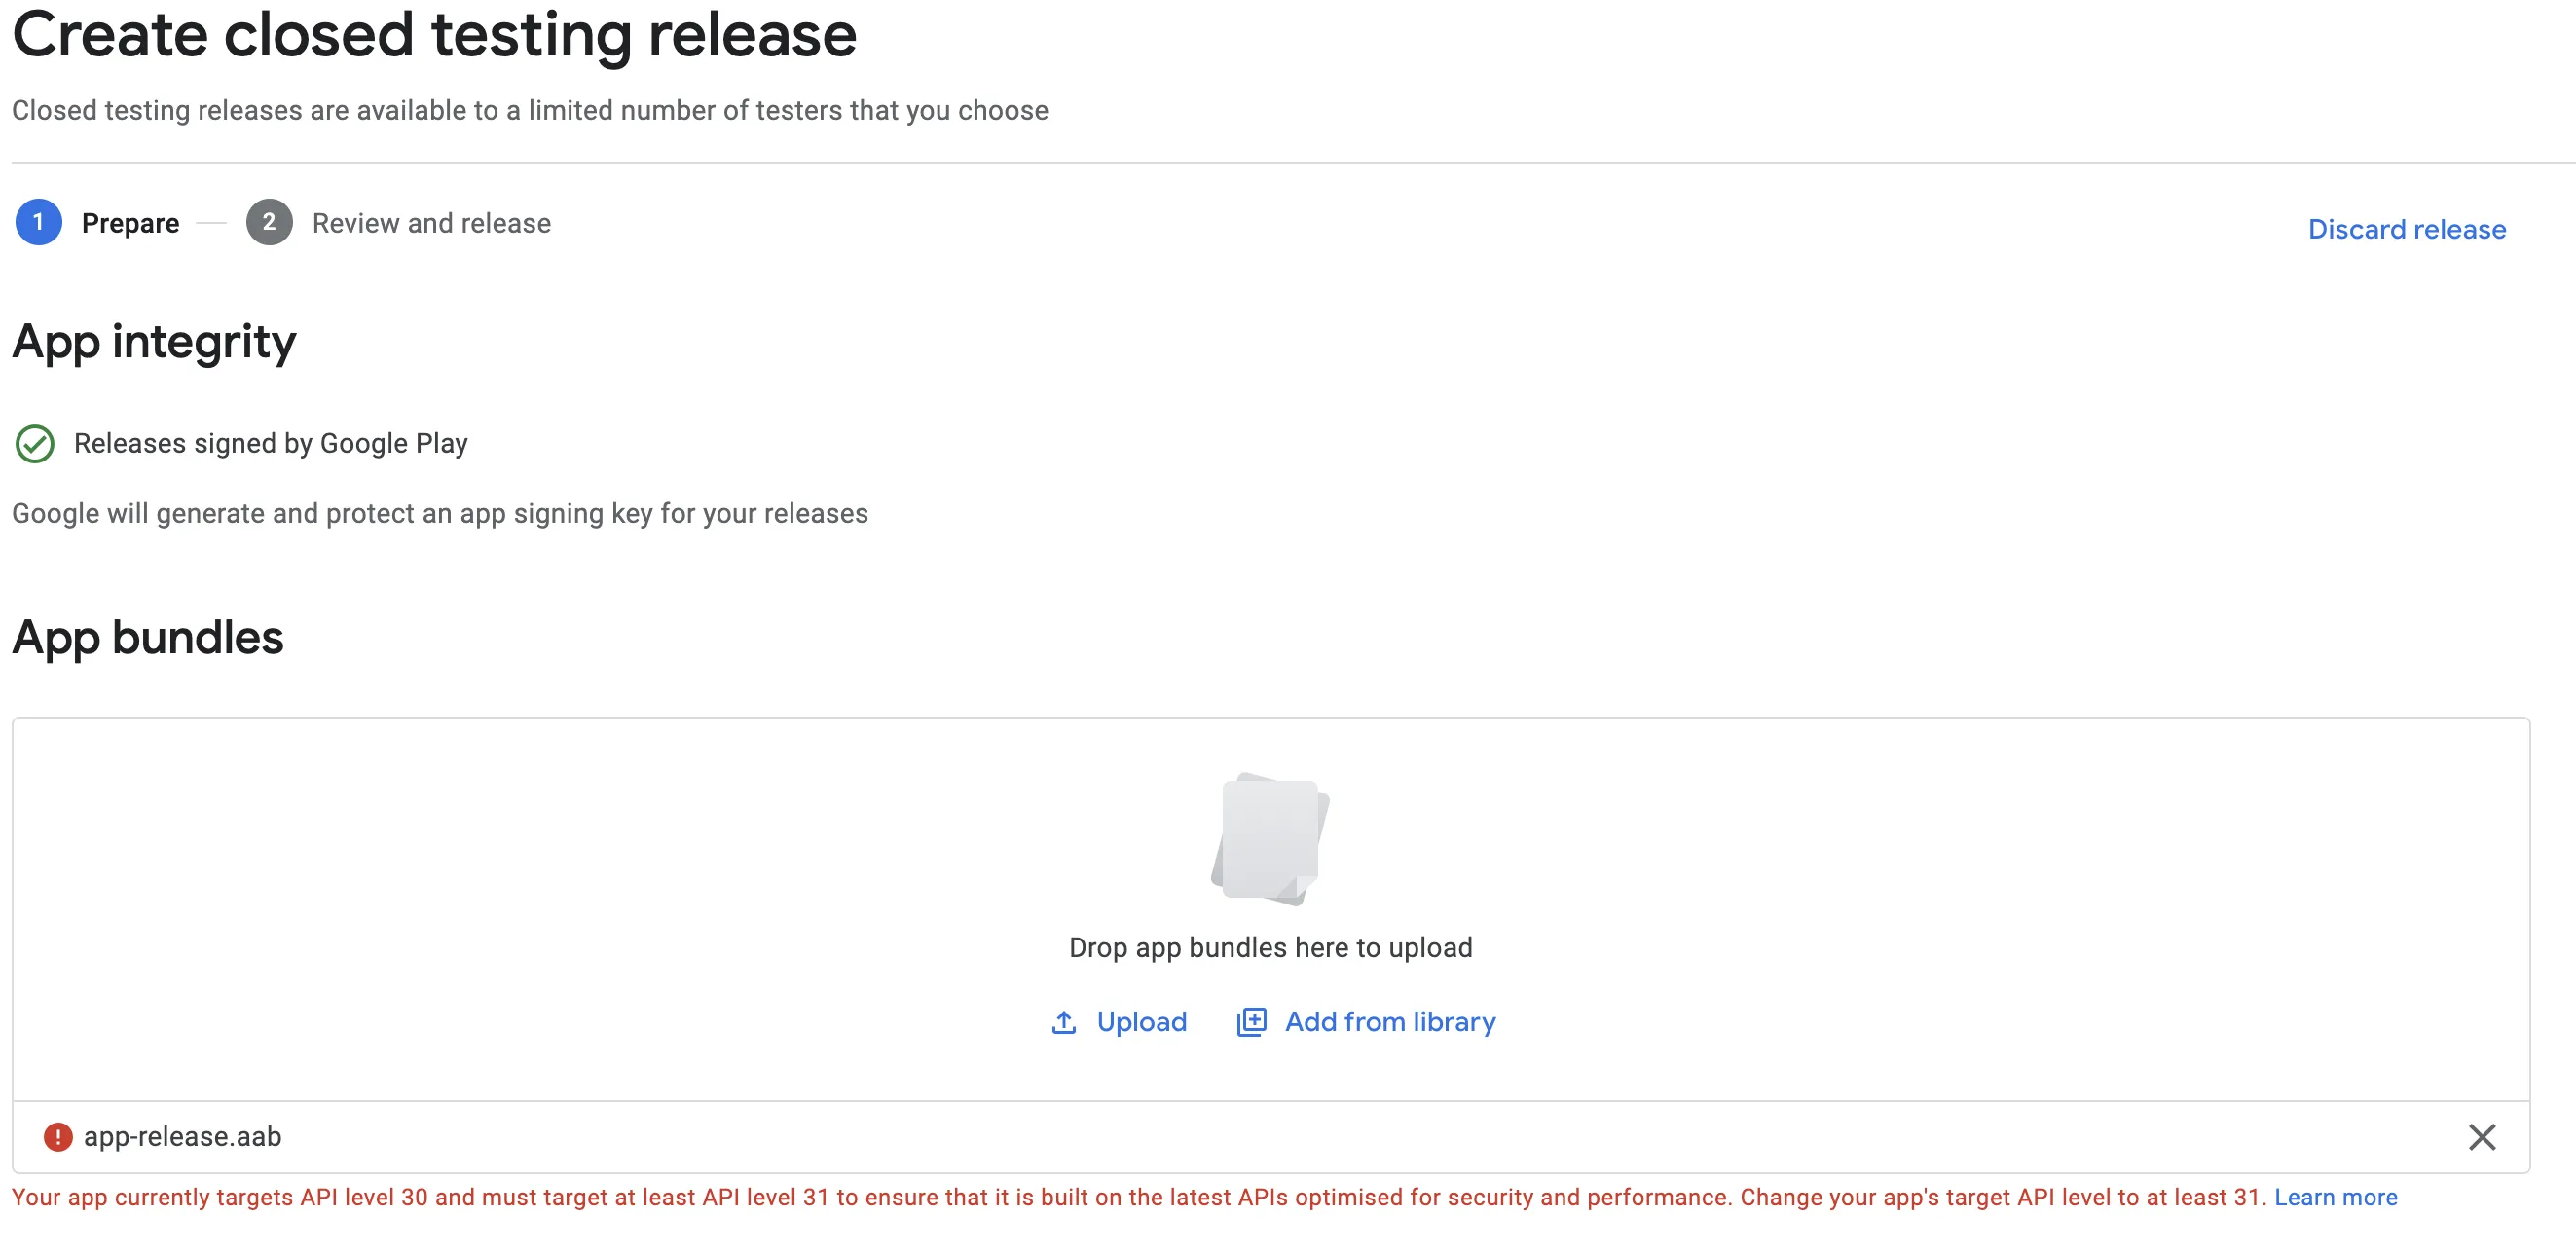
Task: Click the Drop app bundles here text
Action: (1270, 947)
